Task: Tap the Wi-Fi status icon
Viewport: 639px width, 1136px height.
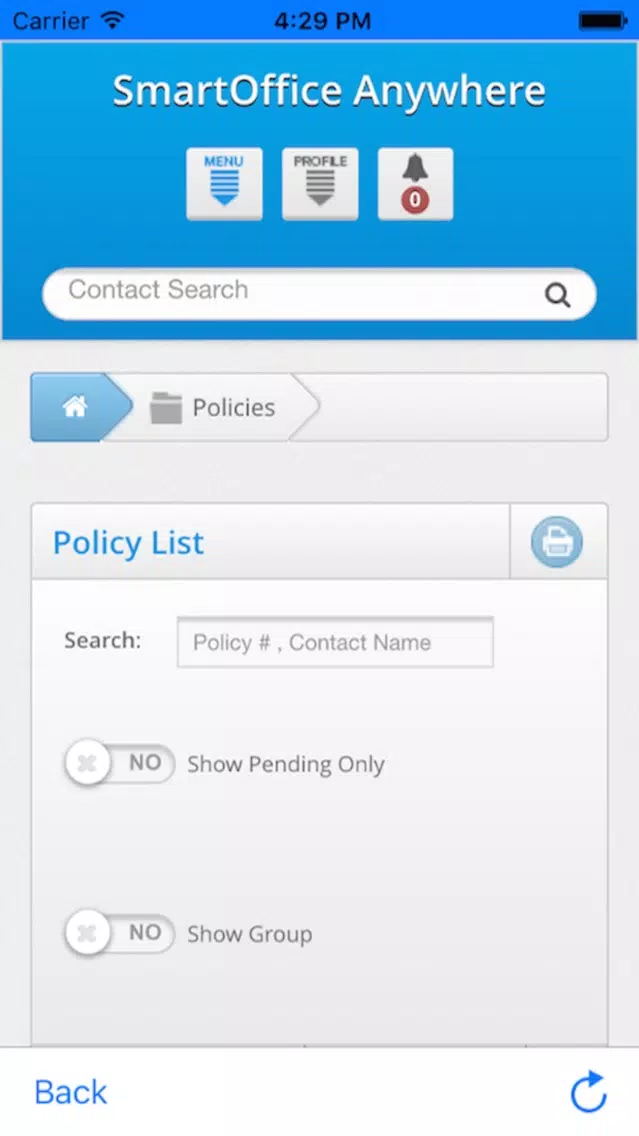Action: (113, 20)
